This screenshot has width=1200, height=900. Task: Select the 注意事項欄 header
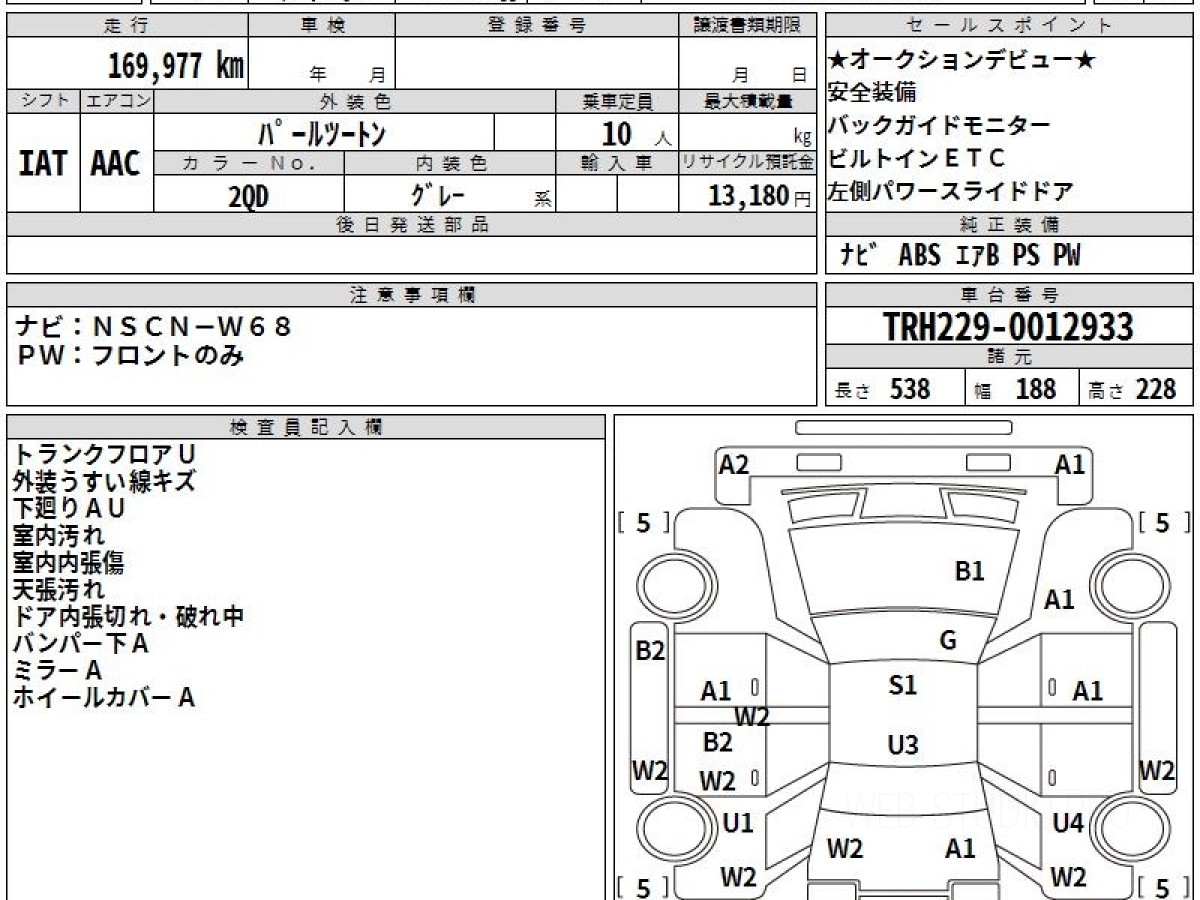[412, 295]
